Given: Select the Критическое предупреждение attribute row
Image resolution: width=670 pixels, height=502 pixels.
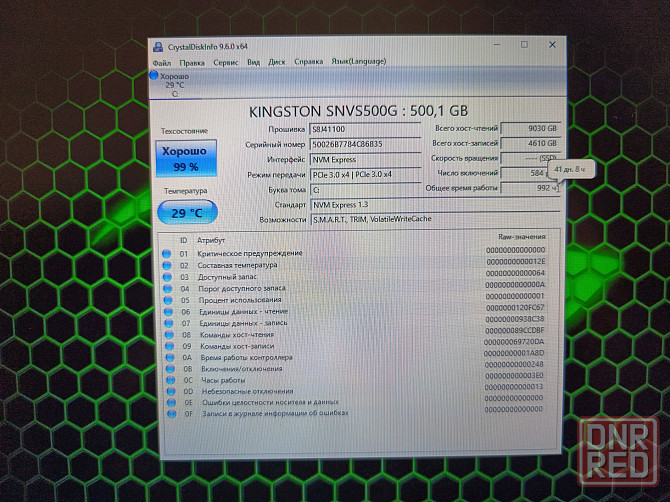Looking at the screenshot, I should point(354,252).
